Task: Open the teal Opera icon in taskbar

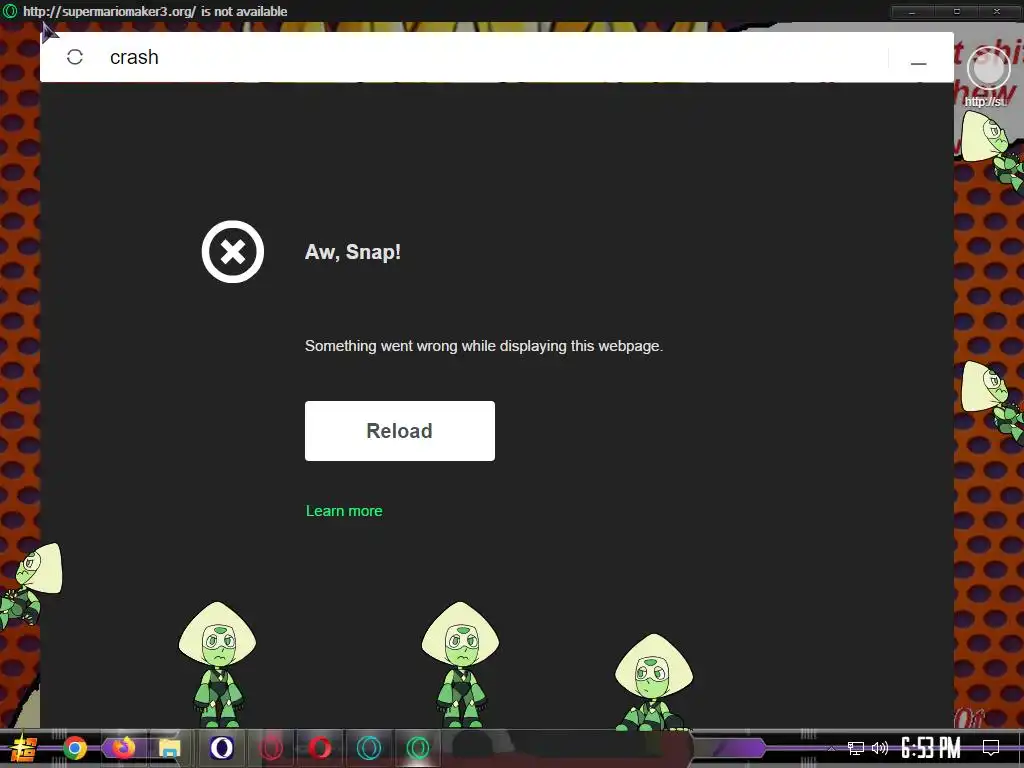Action: tap(369, 748)
